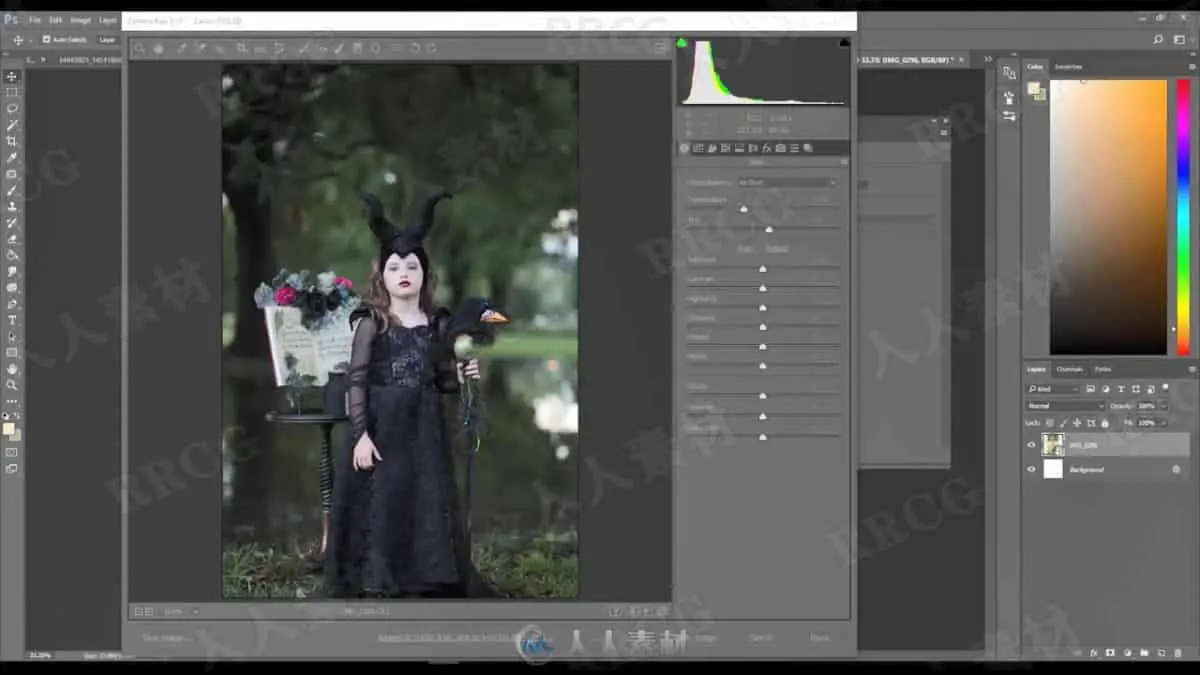
Task: Toggle the Background layer lock icon
Action: (x=1176, y=469)
